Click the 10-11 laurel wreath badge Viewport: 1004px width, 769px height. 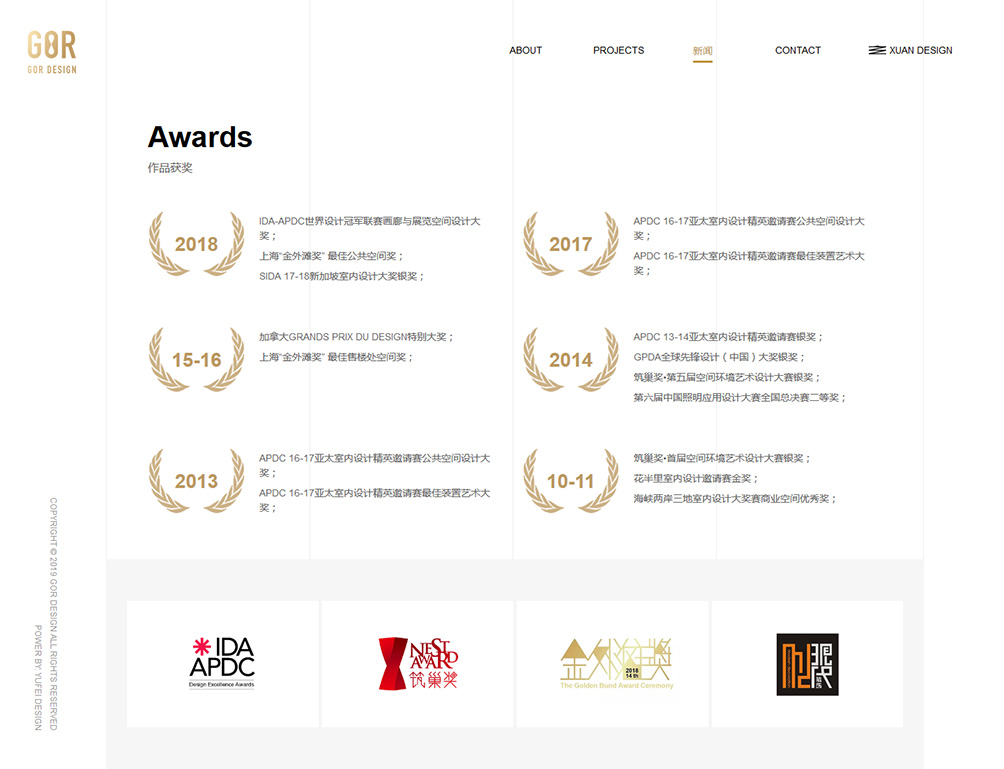coord(570,481)
